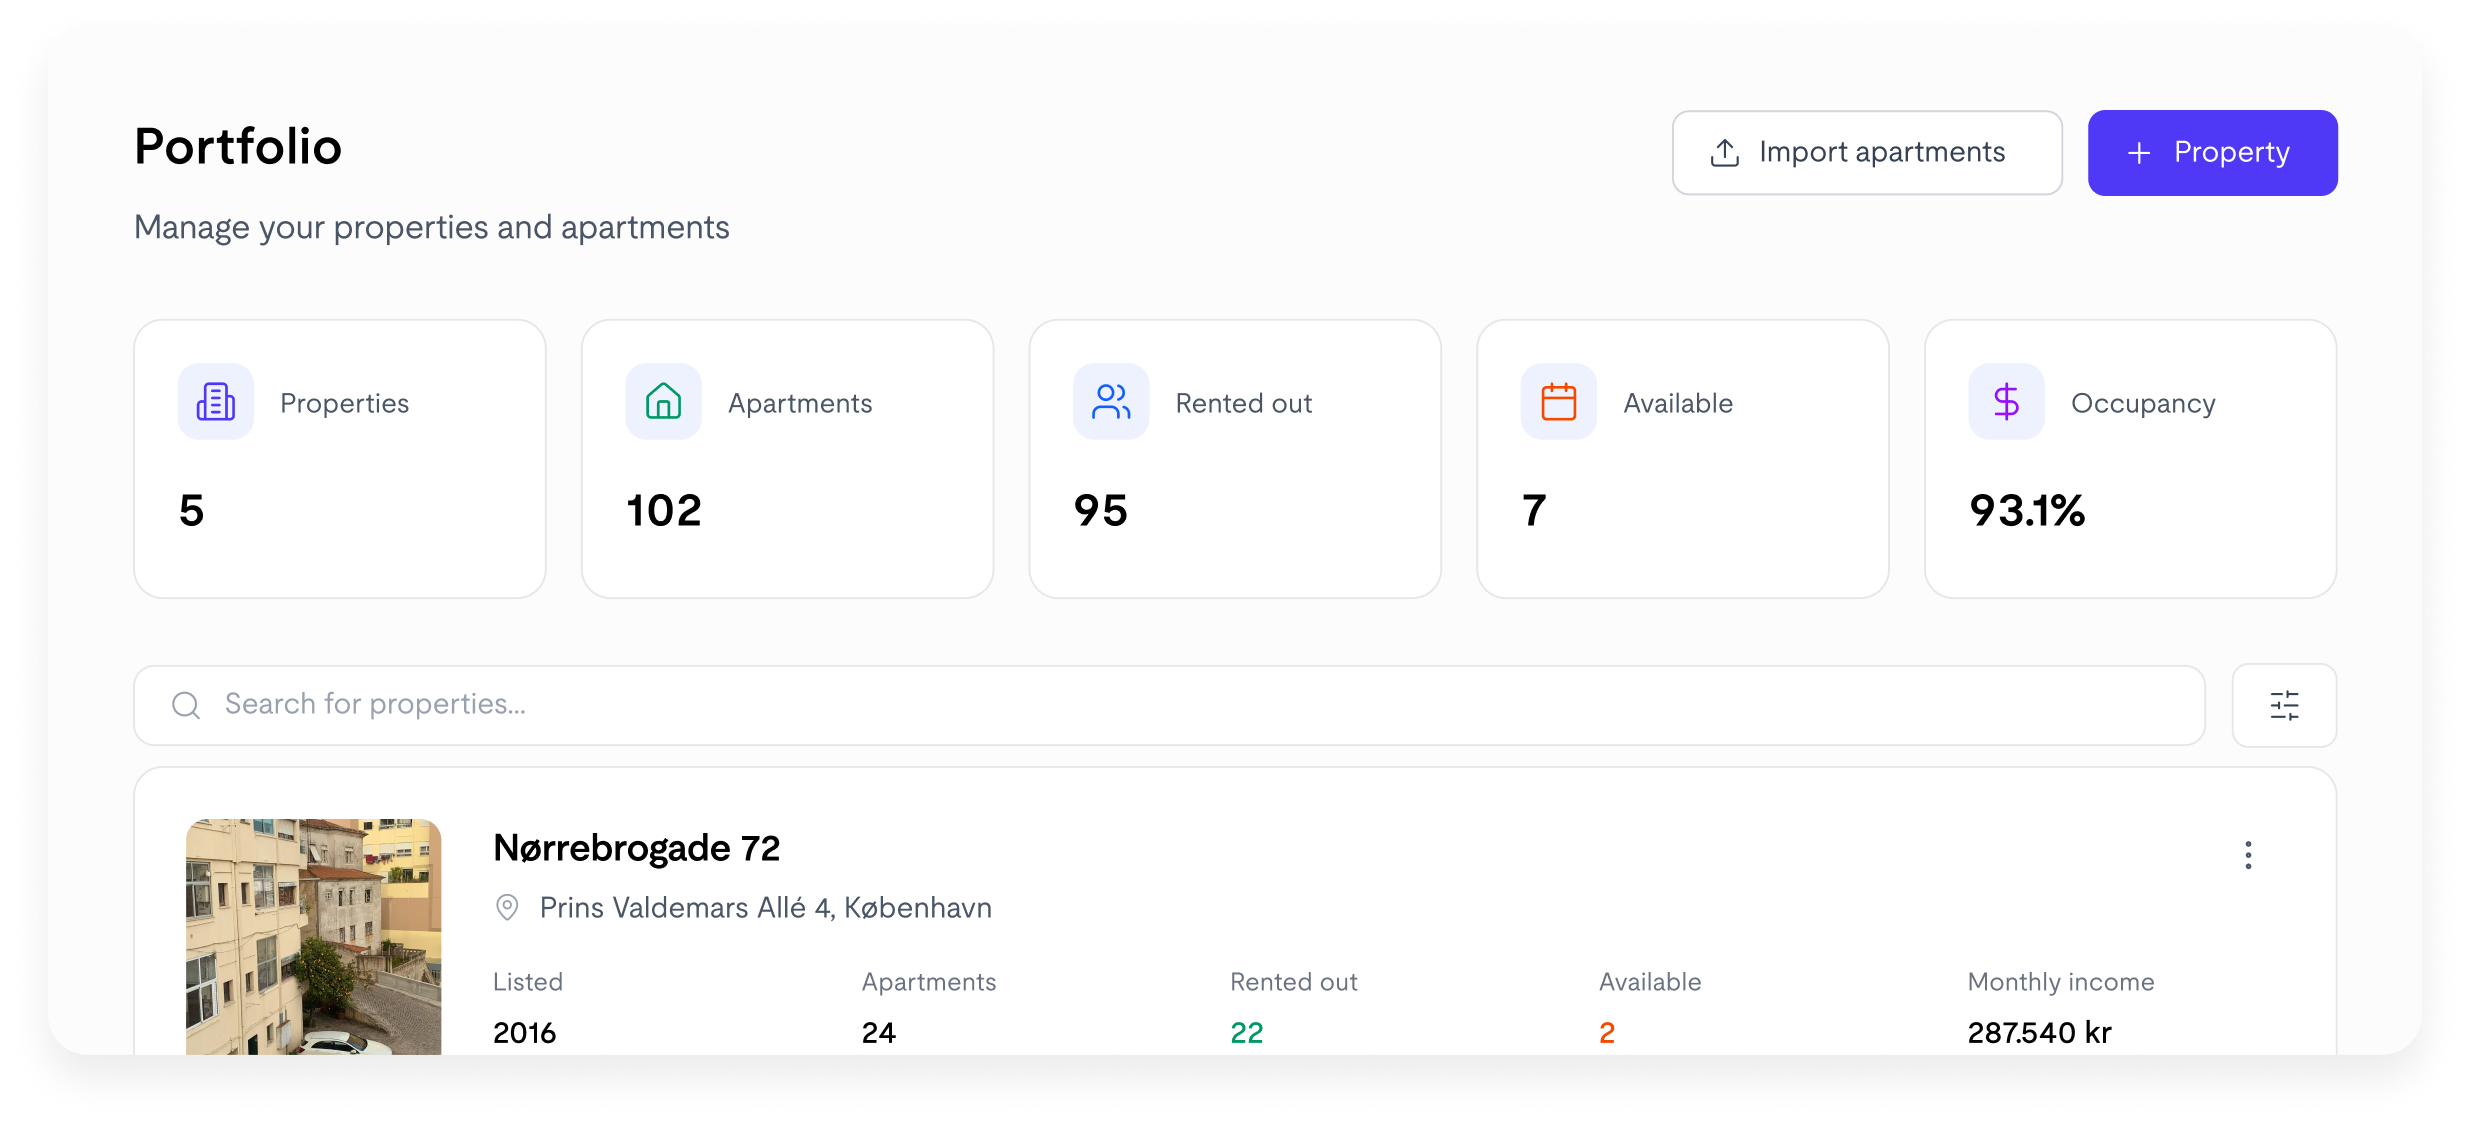
Task: Open Nørrebrogade 72 three-dot options menu
Action: (2248, 855)
